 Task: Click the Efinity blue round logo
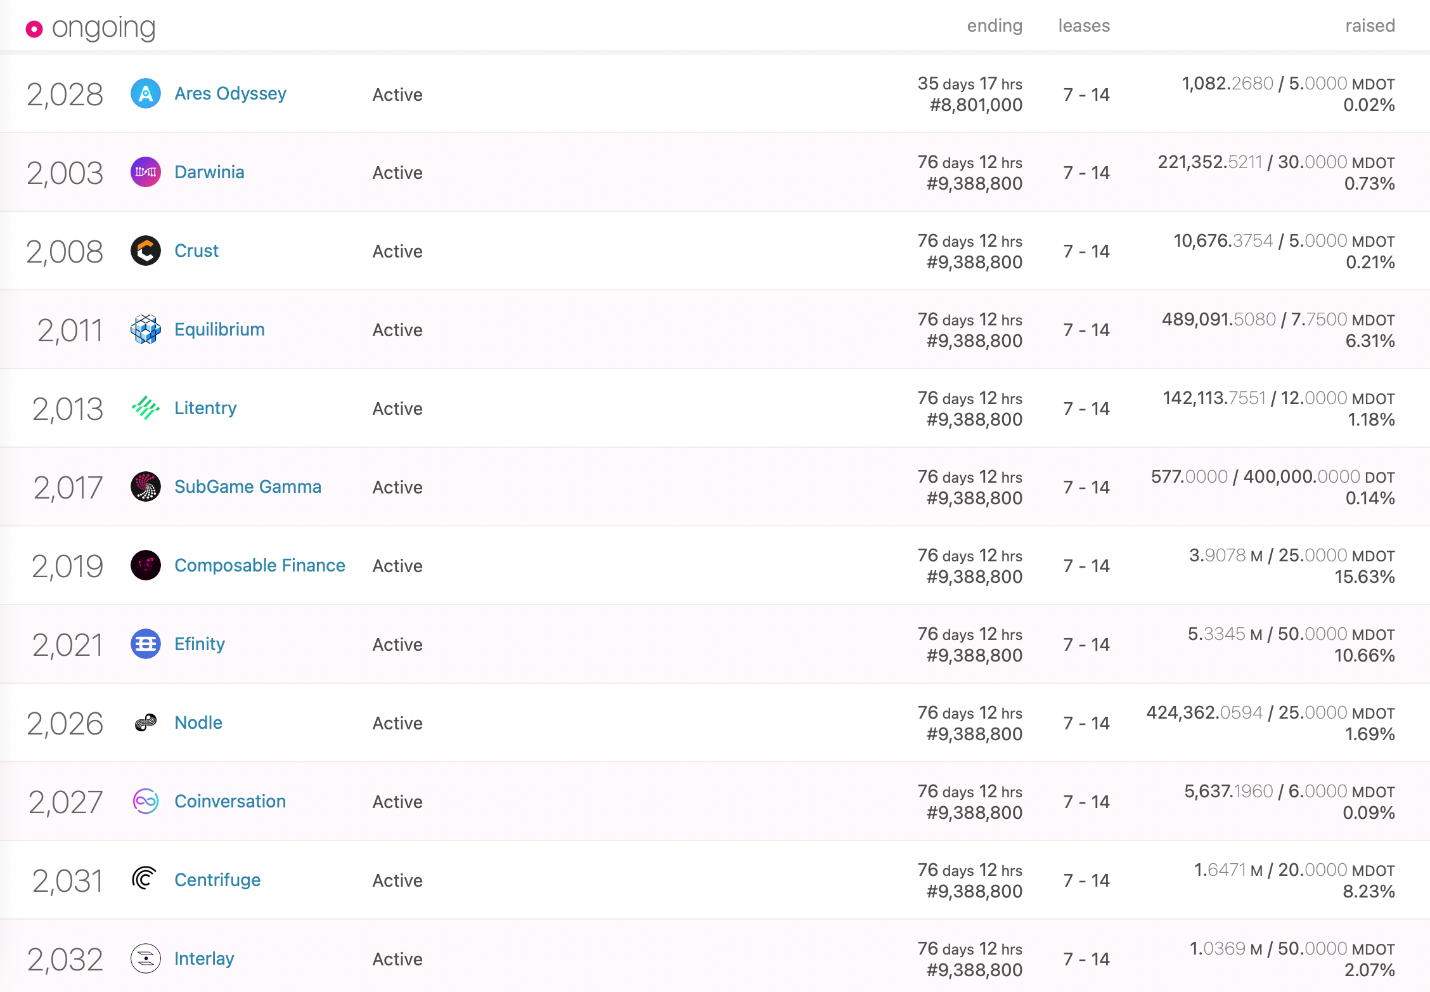(146, 644)
